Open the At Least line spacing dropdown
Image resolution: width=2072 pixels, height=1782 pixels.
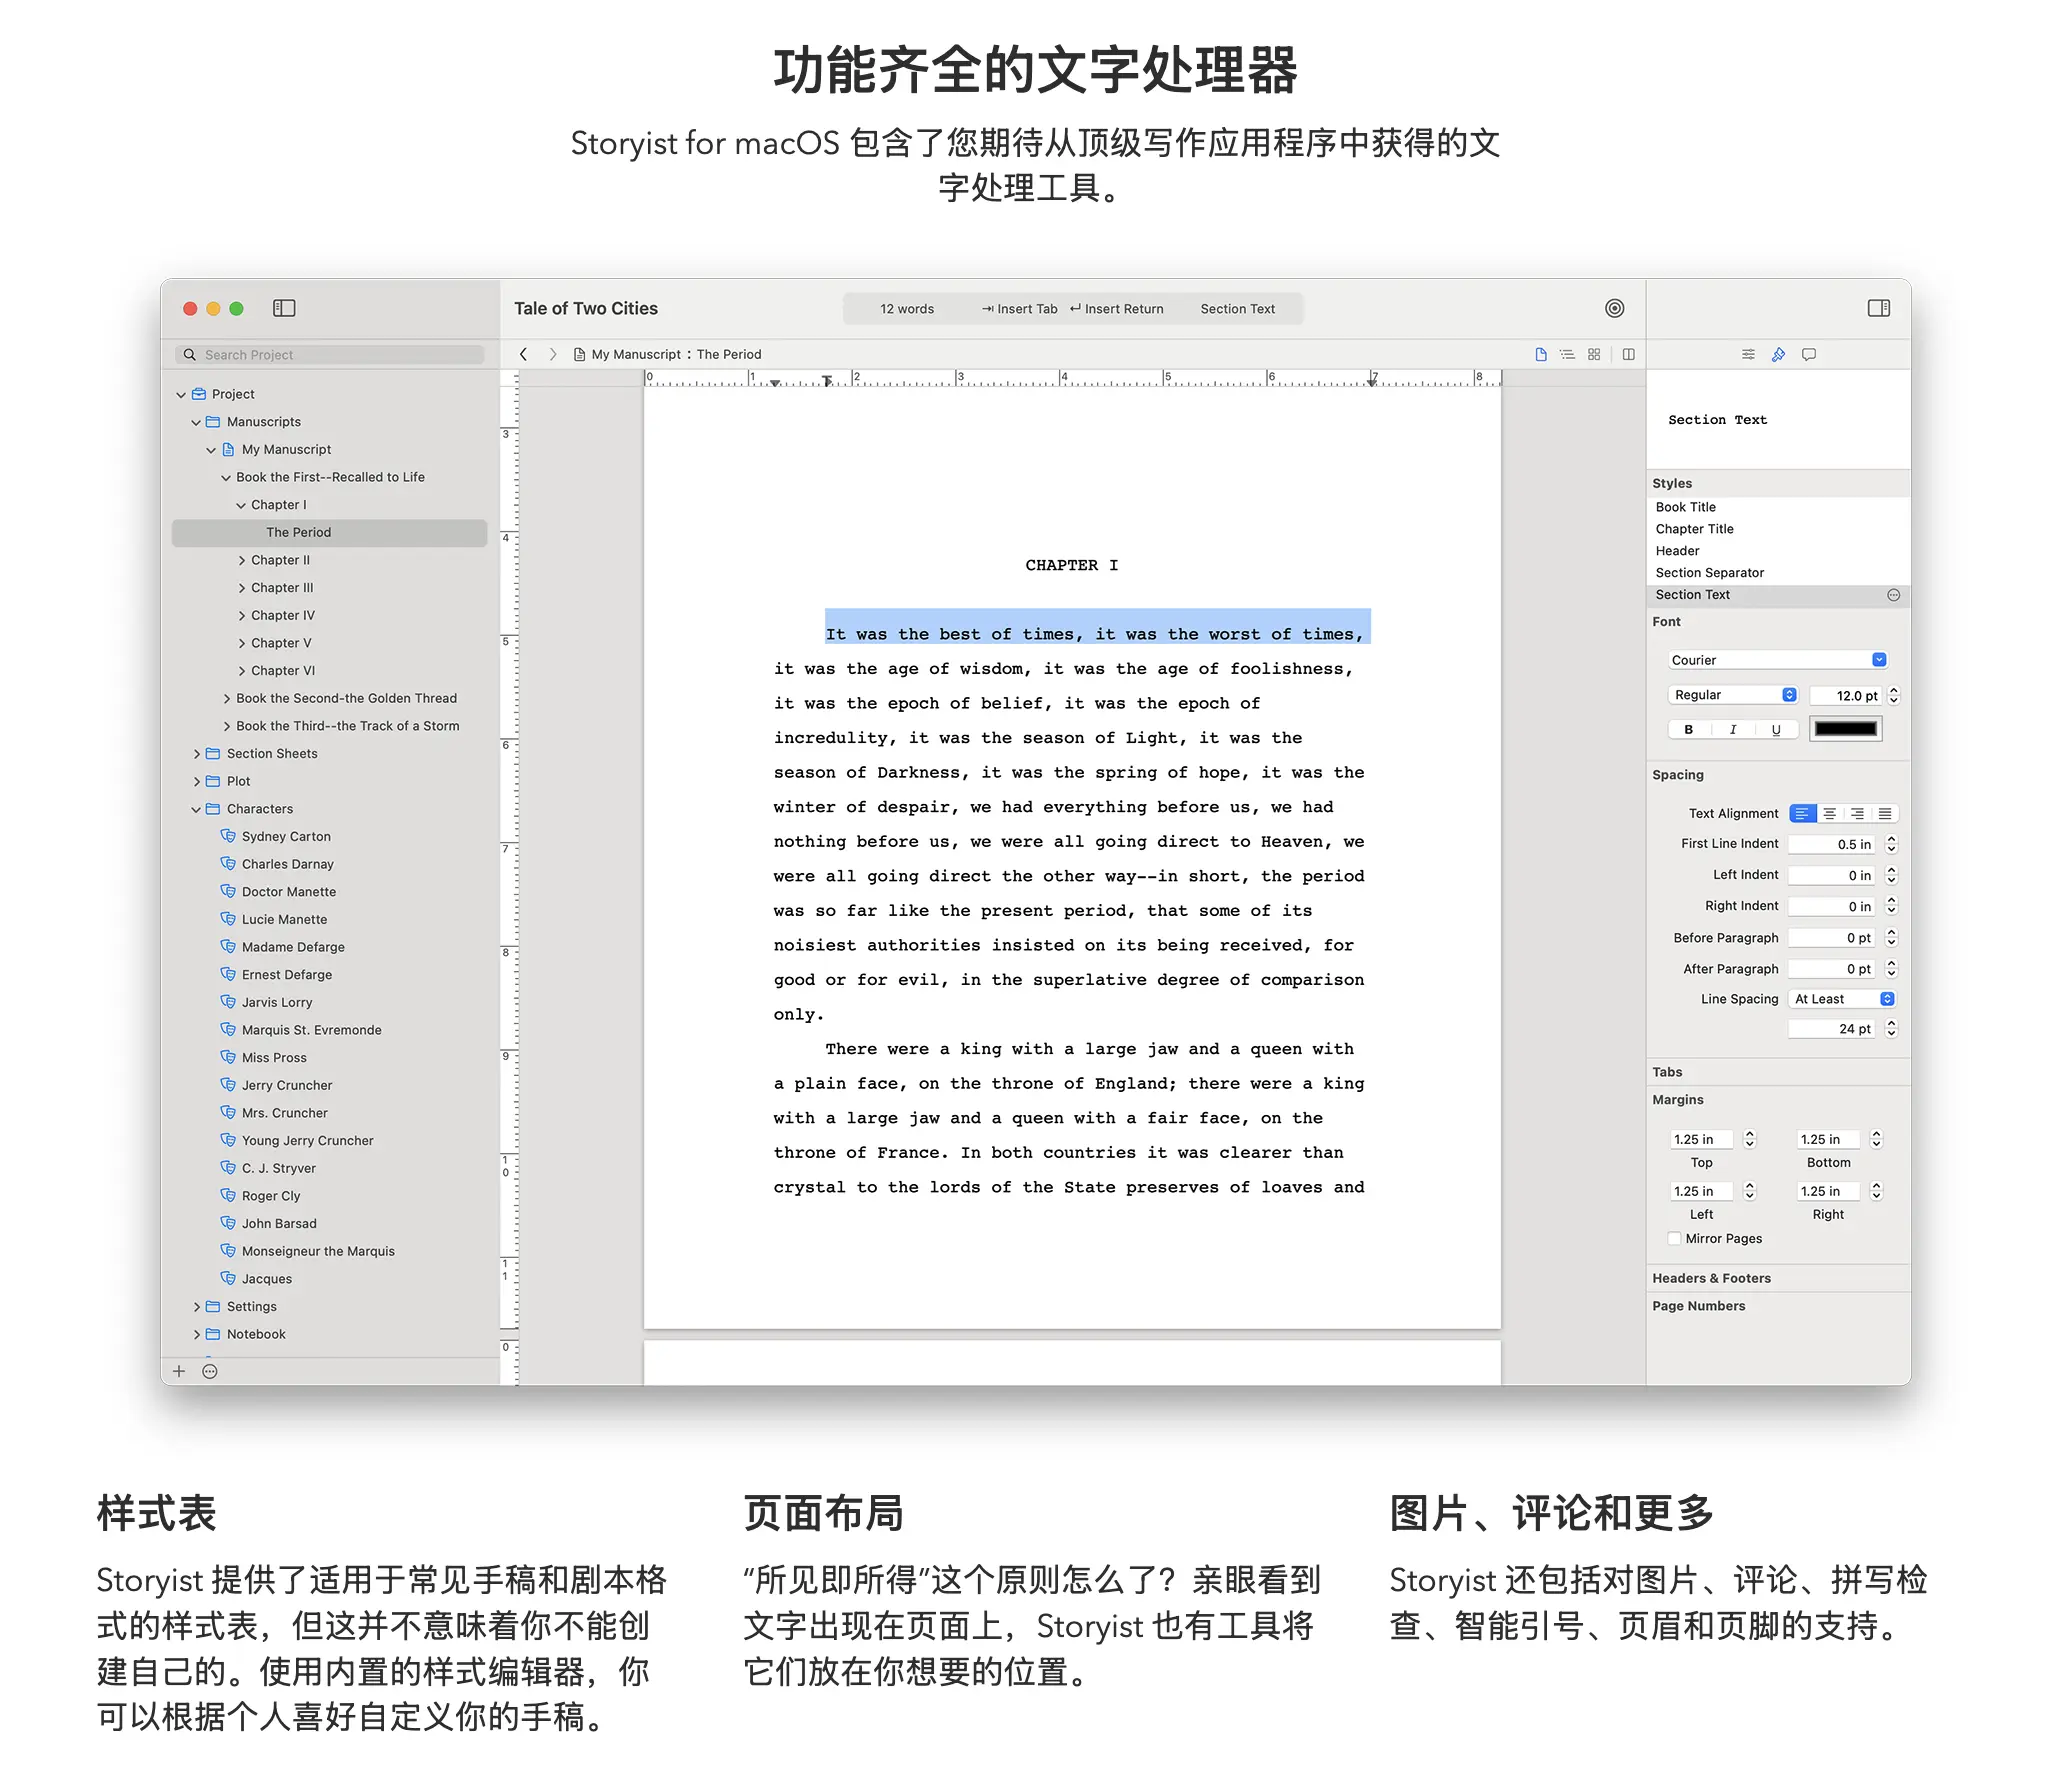point(1843,999)
